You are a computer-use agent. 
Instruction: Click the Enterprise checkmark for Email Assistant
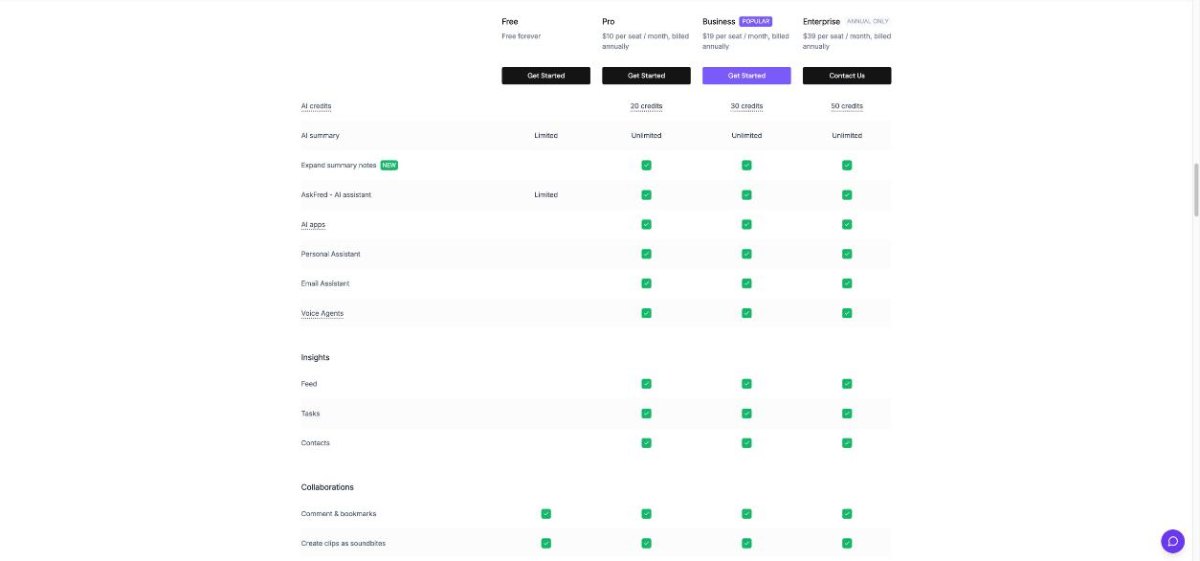coord(846,283)
